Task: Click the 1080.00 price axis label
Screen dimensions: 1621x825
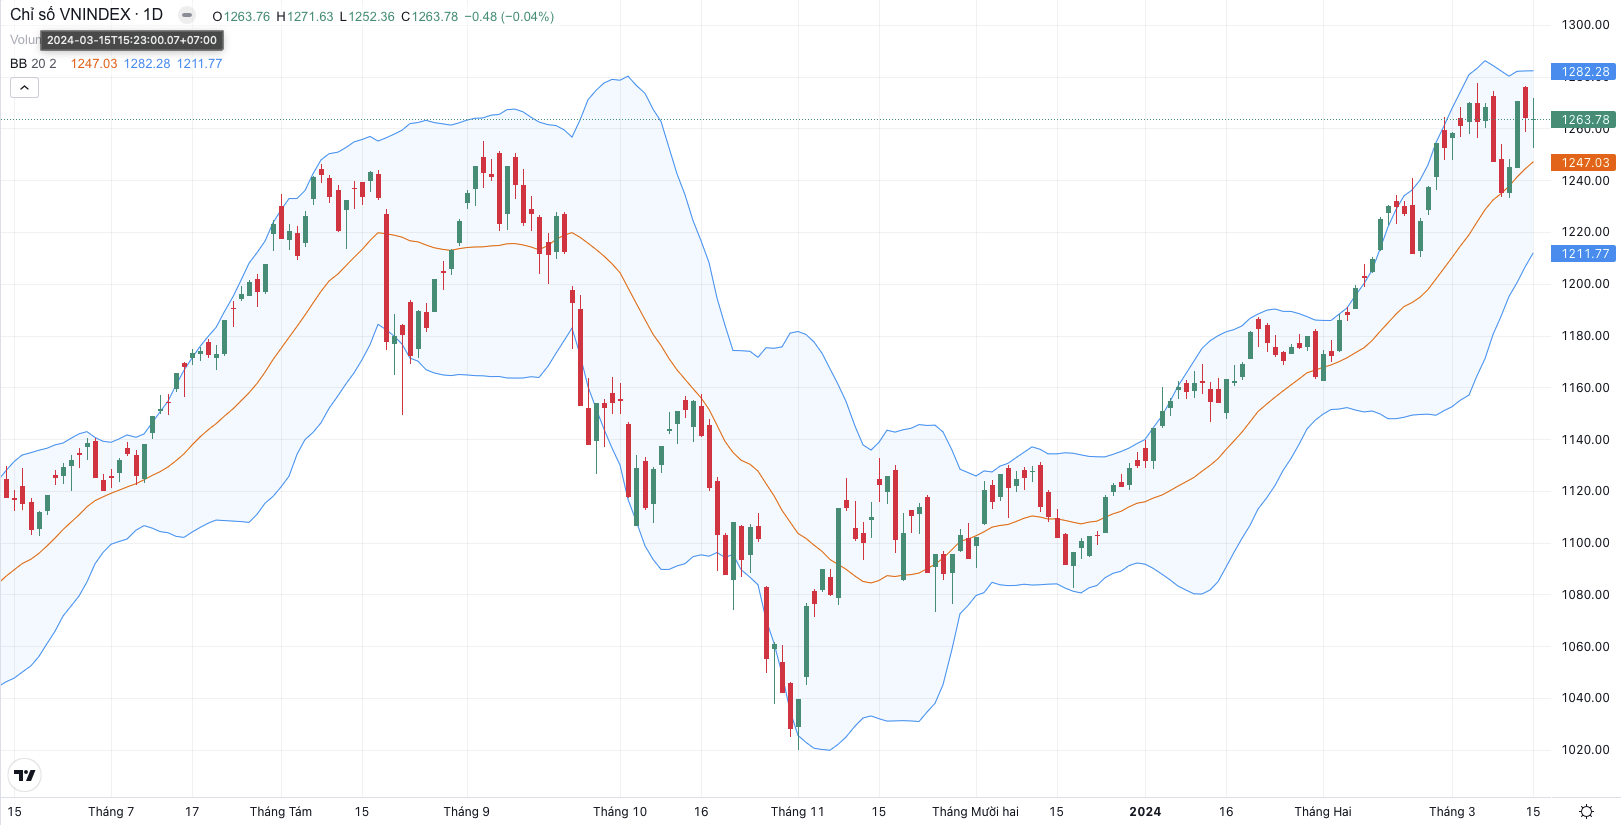Action: [1586, 595]
